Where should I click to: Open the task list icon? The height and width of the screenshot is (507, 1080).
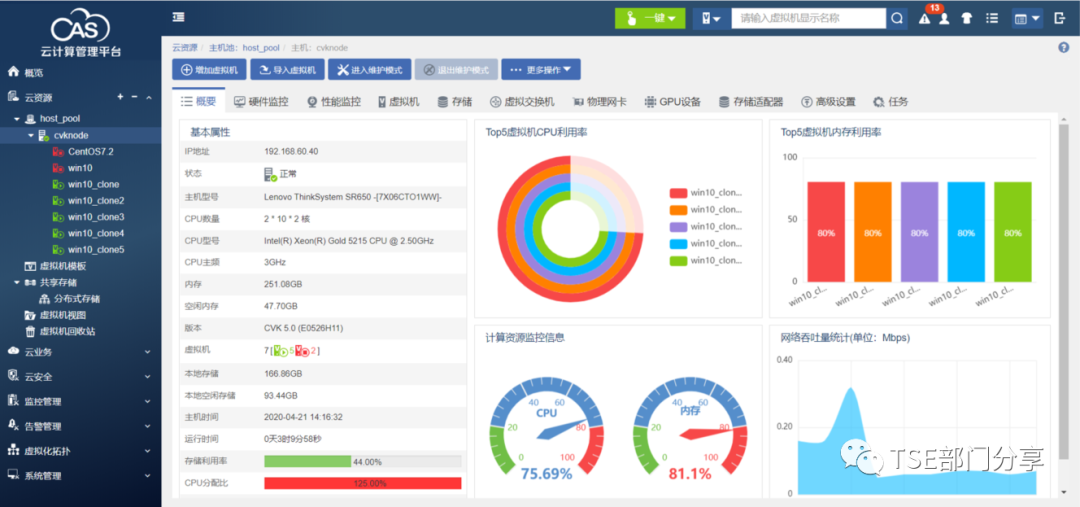click(x=992, y=19)
